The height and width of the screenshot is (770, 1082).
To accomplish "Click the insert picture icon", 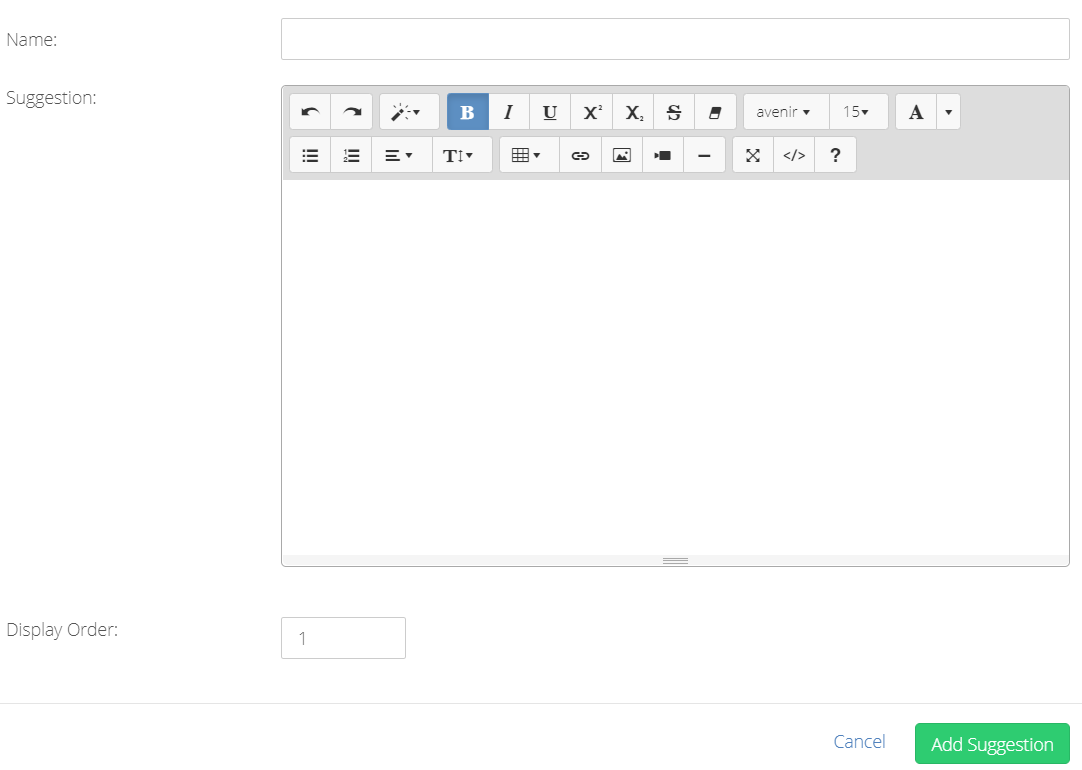I will tap(622, 155).
